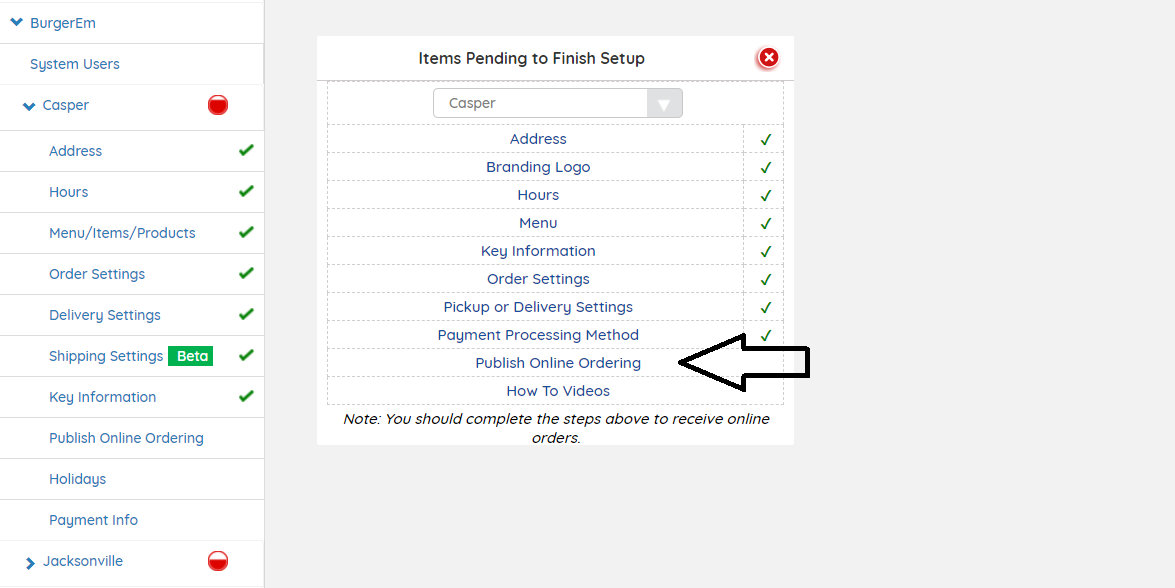Collapse the BurgerEm tree node

(x=16, y=22)
